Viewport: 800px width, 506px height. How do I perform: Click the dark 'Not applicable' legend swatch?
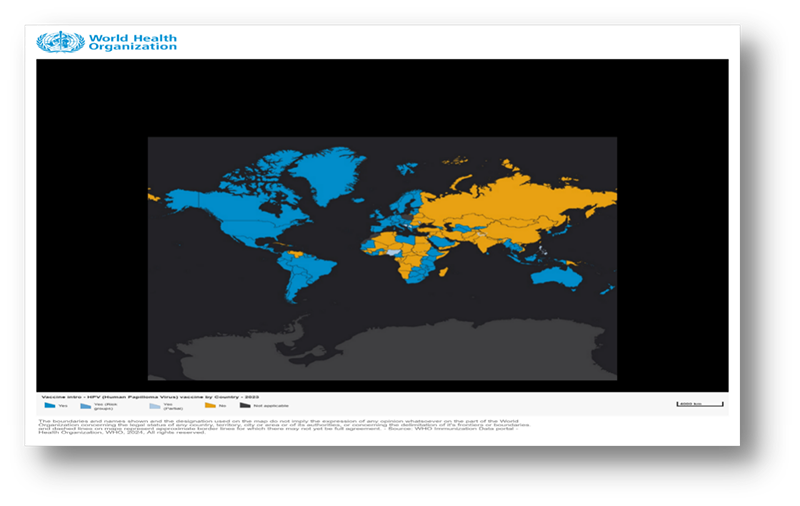pyautogui.click(x=245, y=406)
